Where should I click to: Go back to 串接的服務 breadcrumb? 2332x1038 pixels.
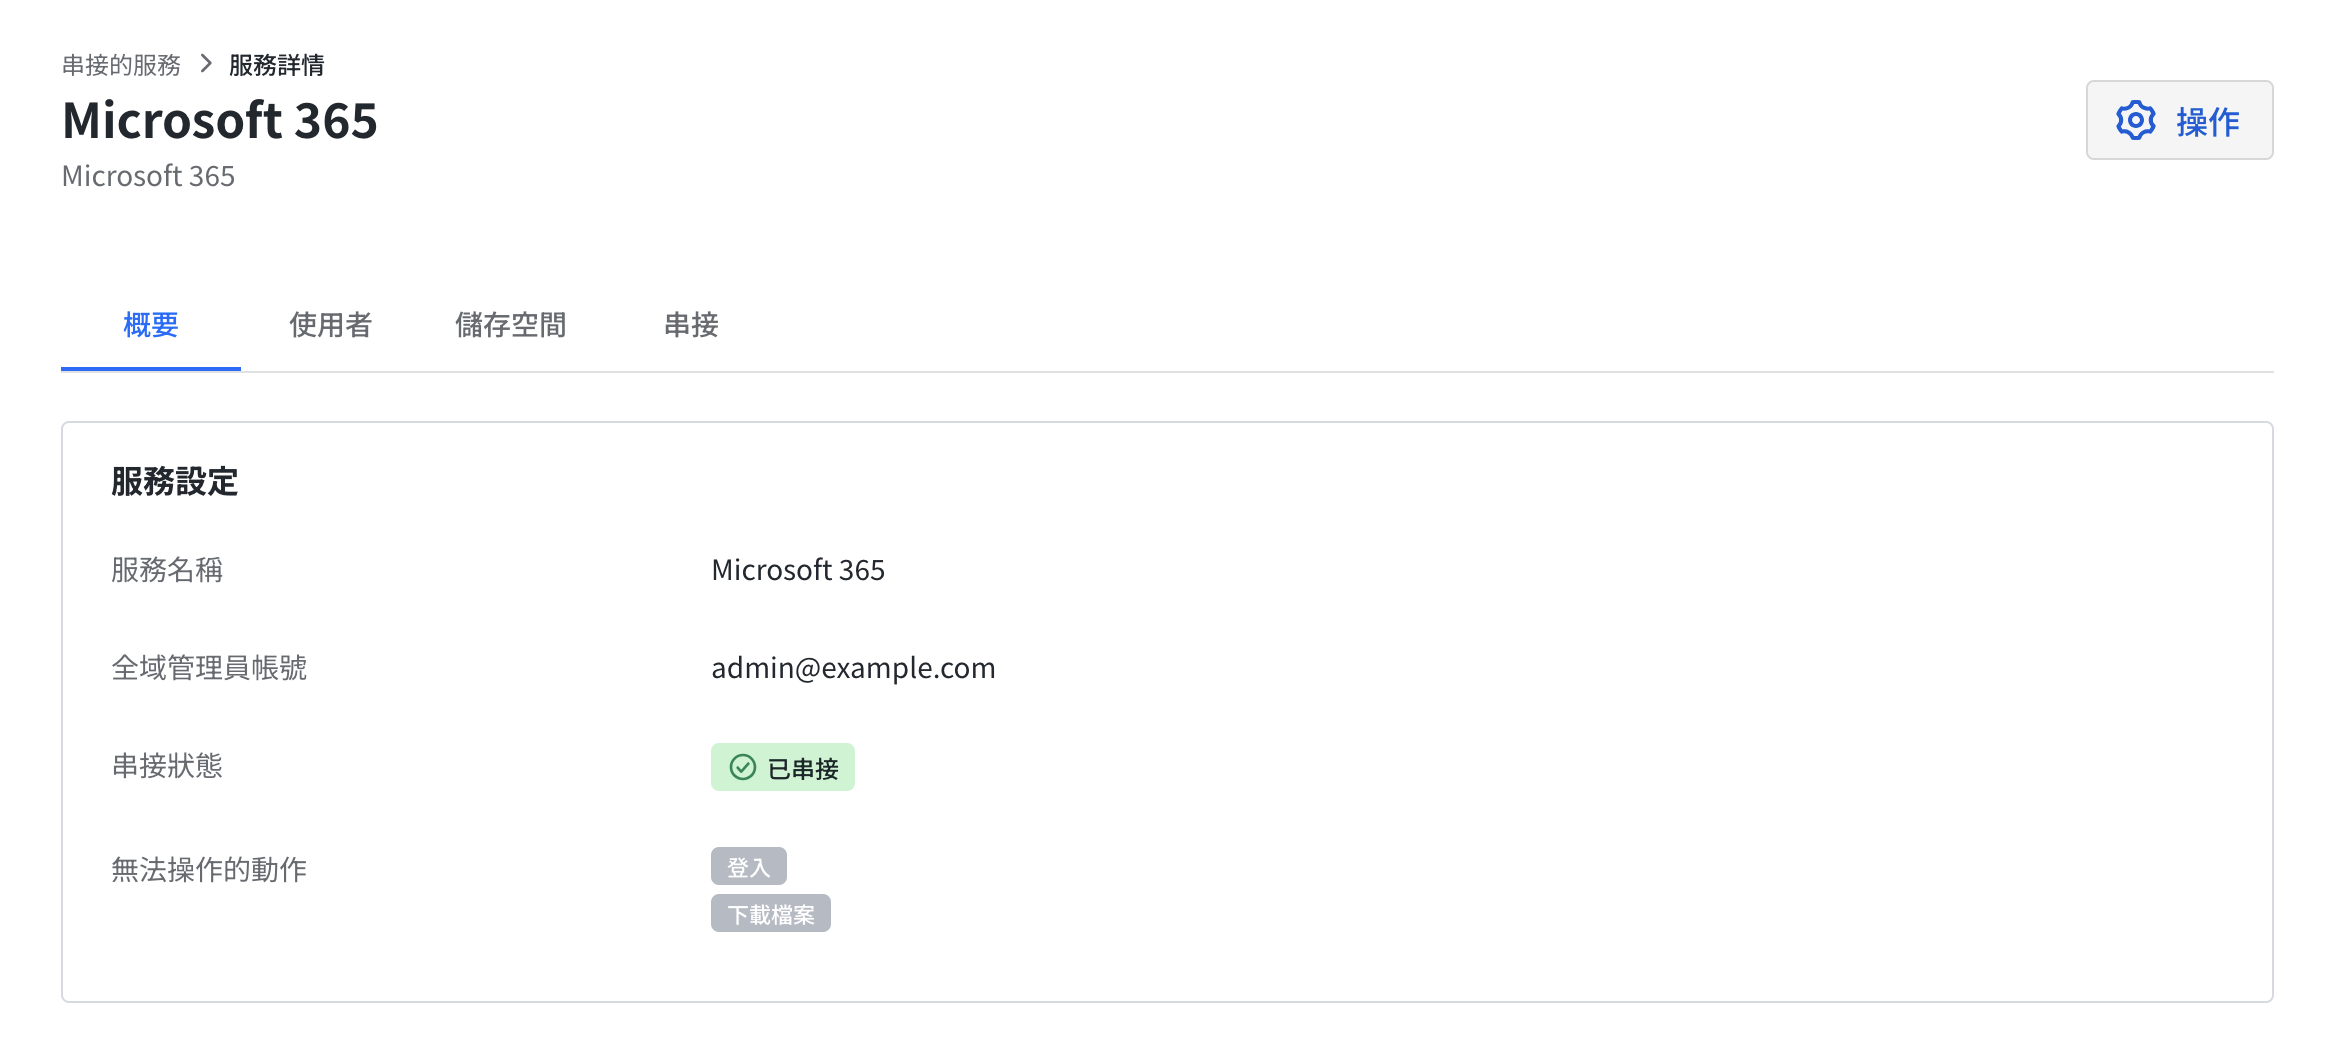pos(121,65)
